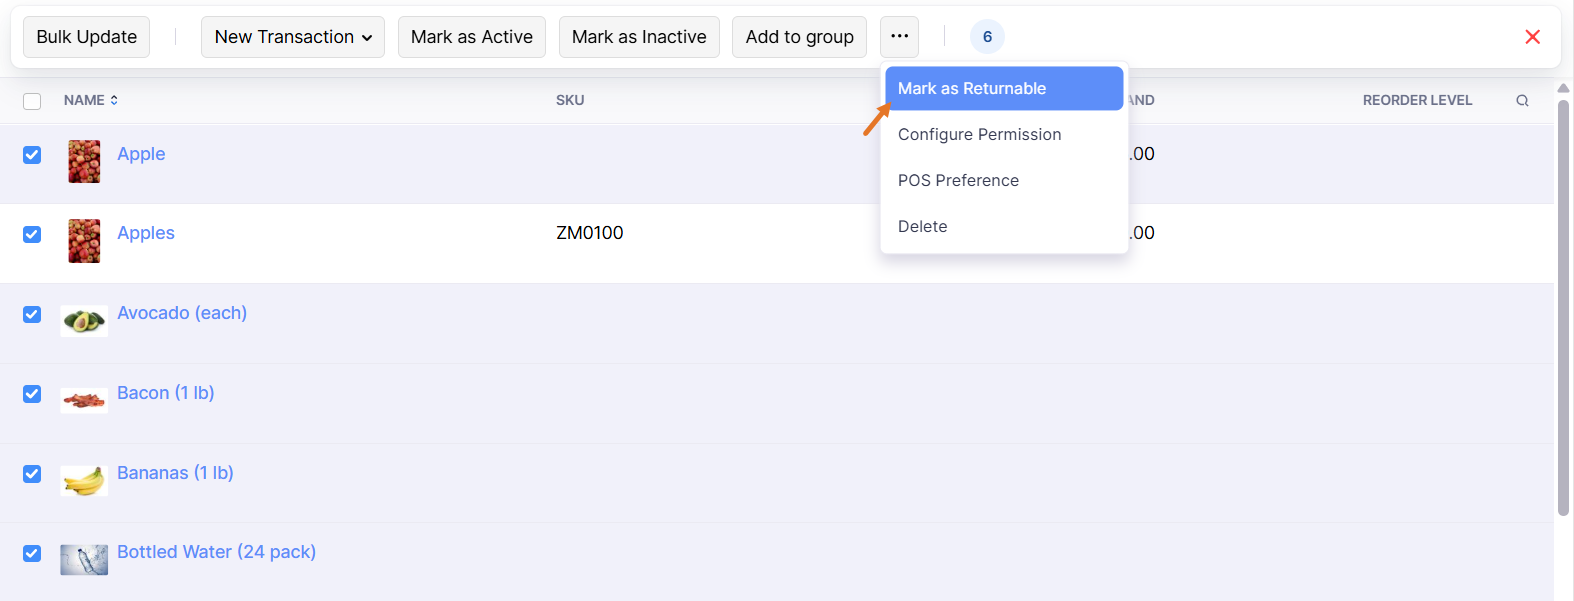
Task: Click the Apple product image
Action: (84, 161)
